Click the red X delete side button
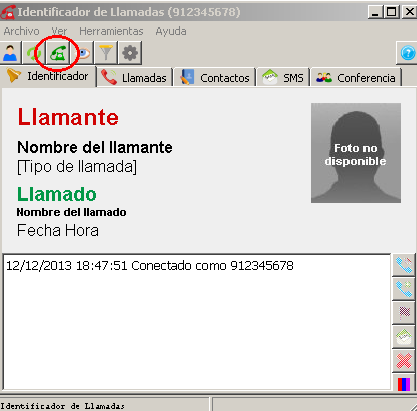Viewport: 417px width, 411px height. 404,361
